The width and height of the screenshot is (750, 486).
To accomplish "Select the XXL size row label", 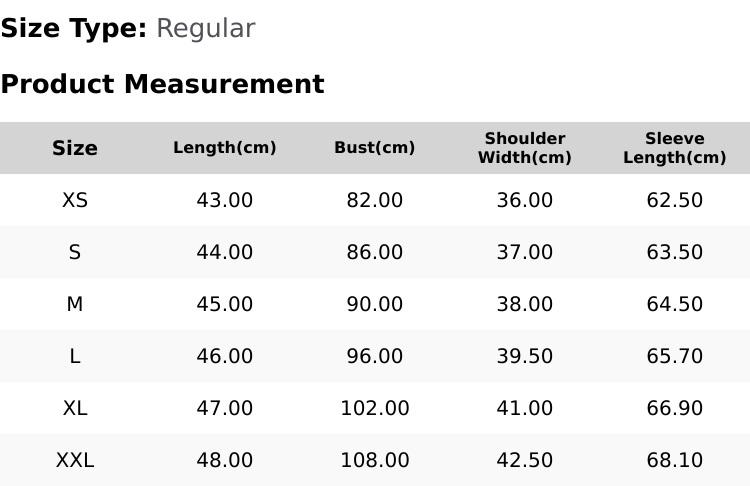I will (75, 461).
